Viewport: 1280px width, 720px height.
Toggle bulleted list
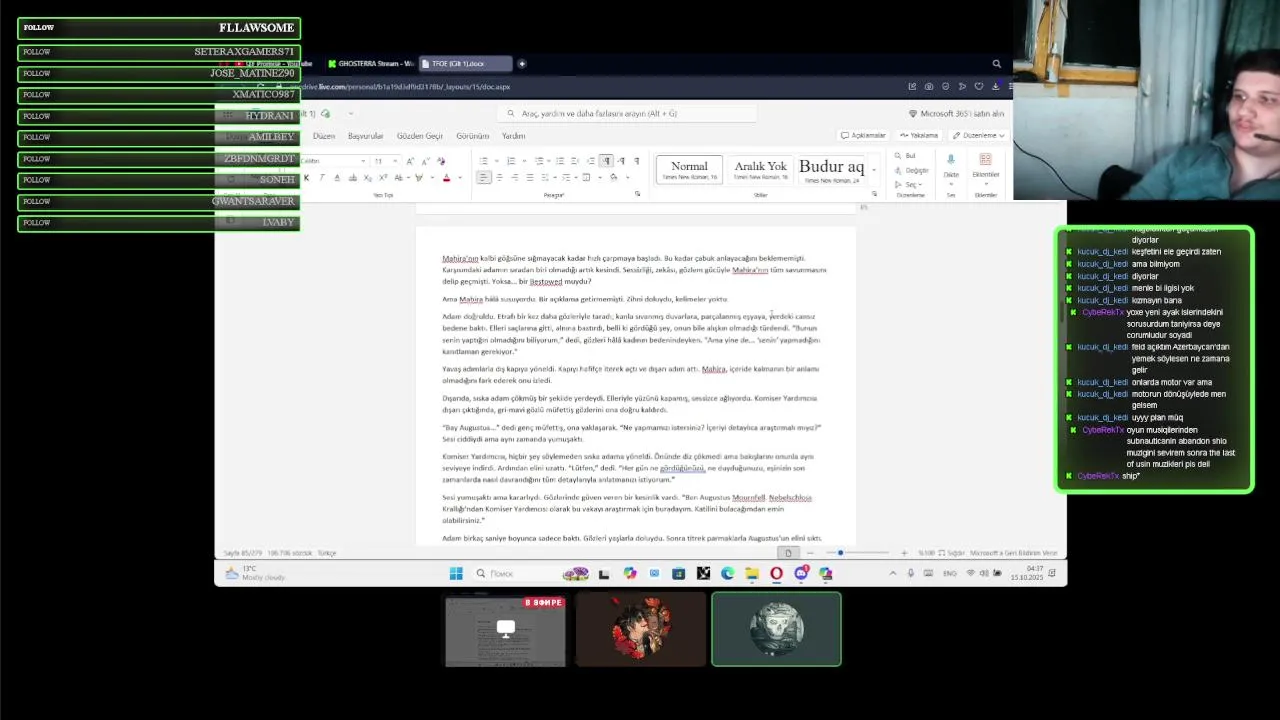tap(483, 161)
